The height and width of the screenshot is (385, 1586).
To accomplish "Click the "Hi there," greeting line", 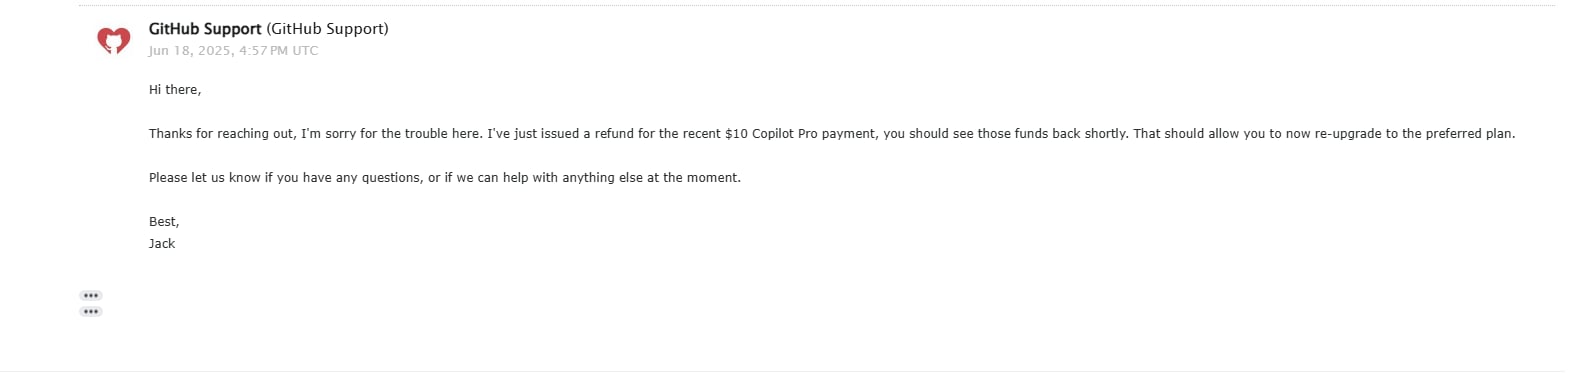I will click(x=175, y=90).
